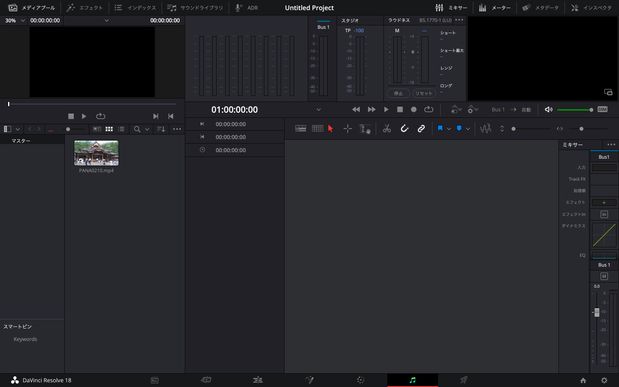The image size is (619, 387).
Task: Play the clip in source preview
Action: coord(84,116)
